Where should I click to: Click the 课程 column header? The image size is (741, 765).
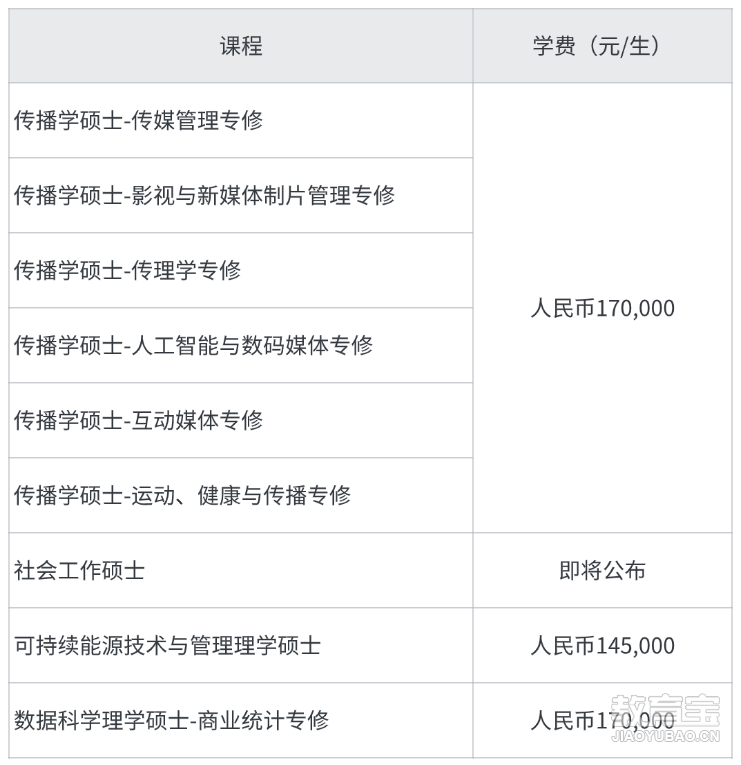point(241,46)
